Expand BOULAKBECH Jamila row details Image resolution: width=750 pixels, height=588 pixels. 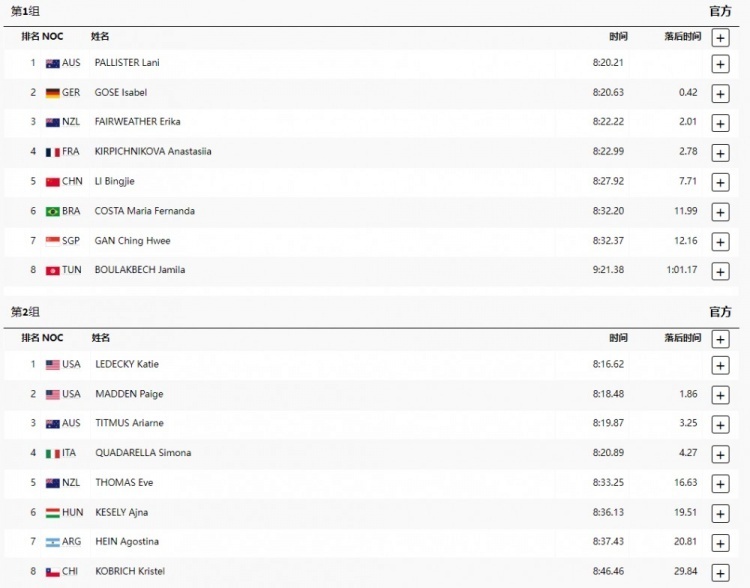coord(720,272)
